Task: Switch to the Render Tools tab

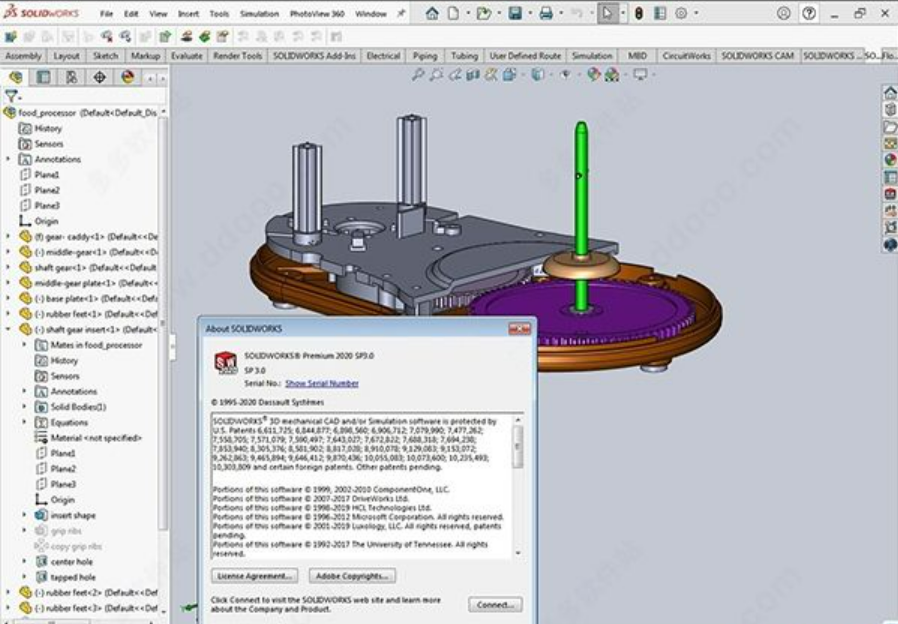Action: 238,56
